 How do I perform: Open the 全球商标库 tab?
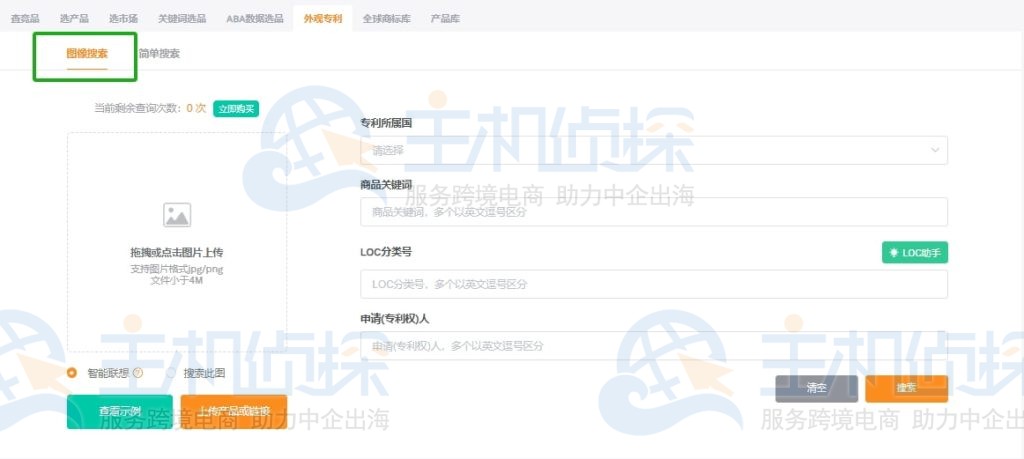[x=387, y=18]
